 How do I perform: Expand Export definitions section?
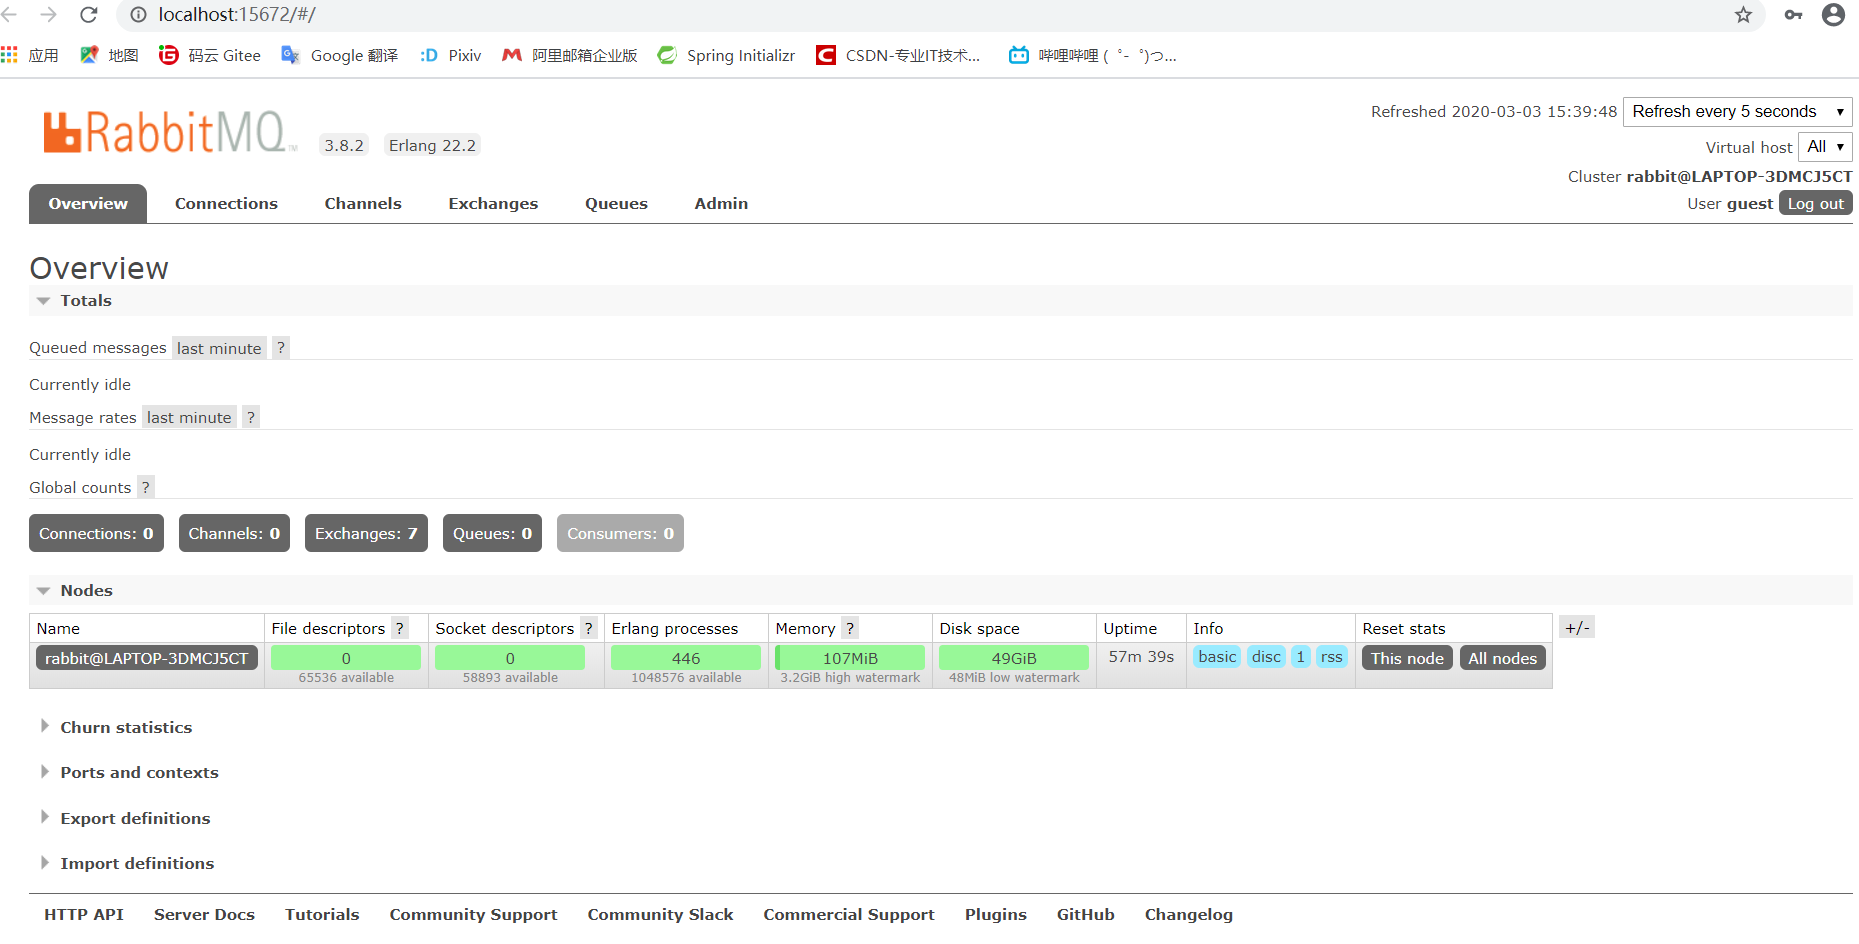point(125,818)
